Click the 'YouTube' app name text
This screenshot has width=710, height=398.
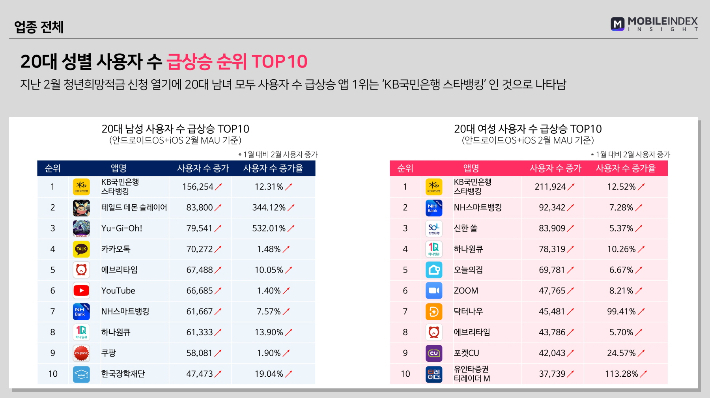pos(118,291)
